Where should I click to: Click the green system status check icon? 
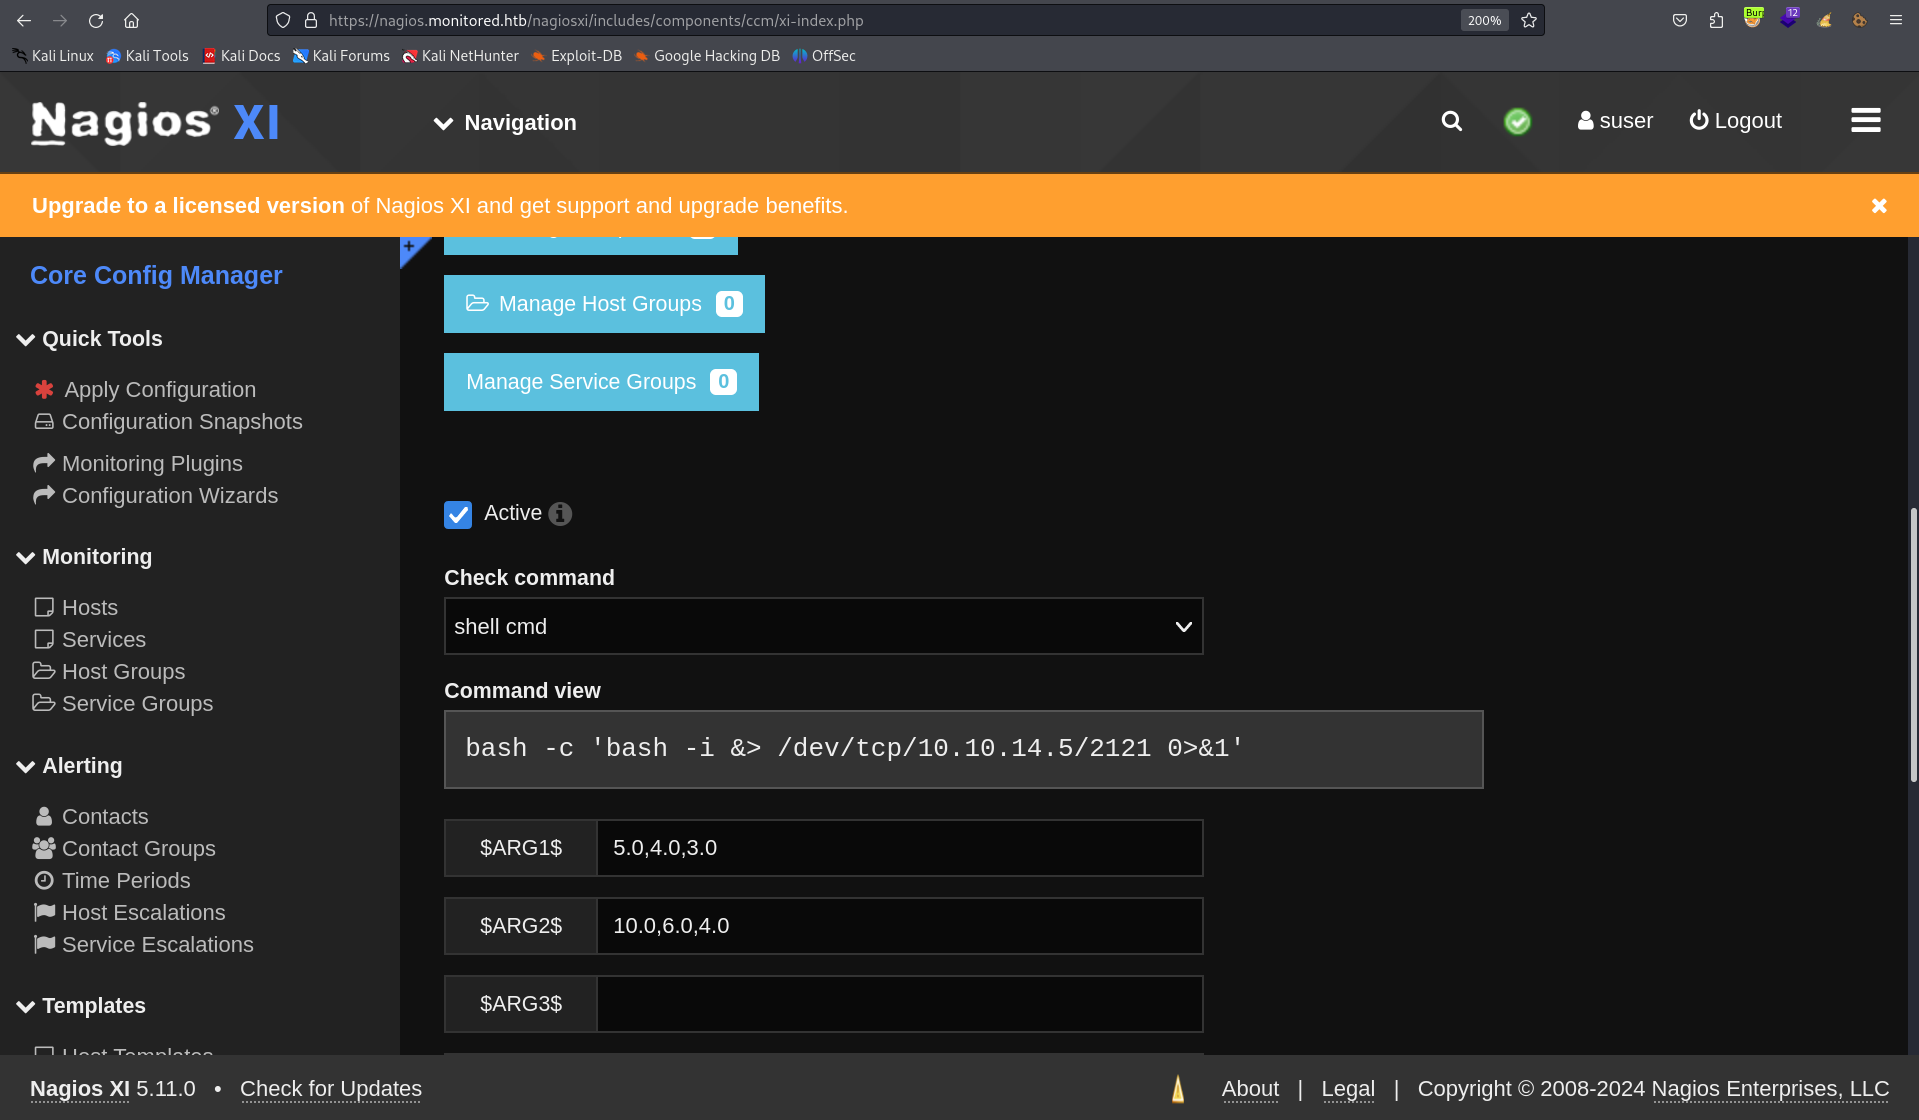click(x=1517, y=121)
